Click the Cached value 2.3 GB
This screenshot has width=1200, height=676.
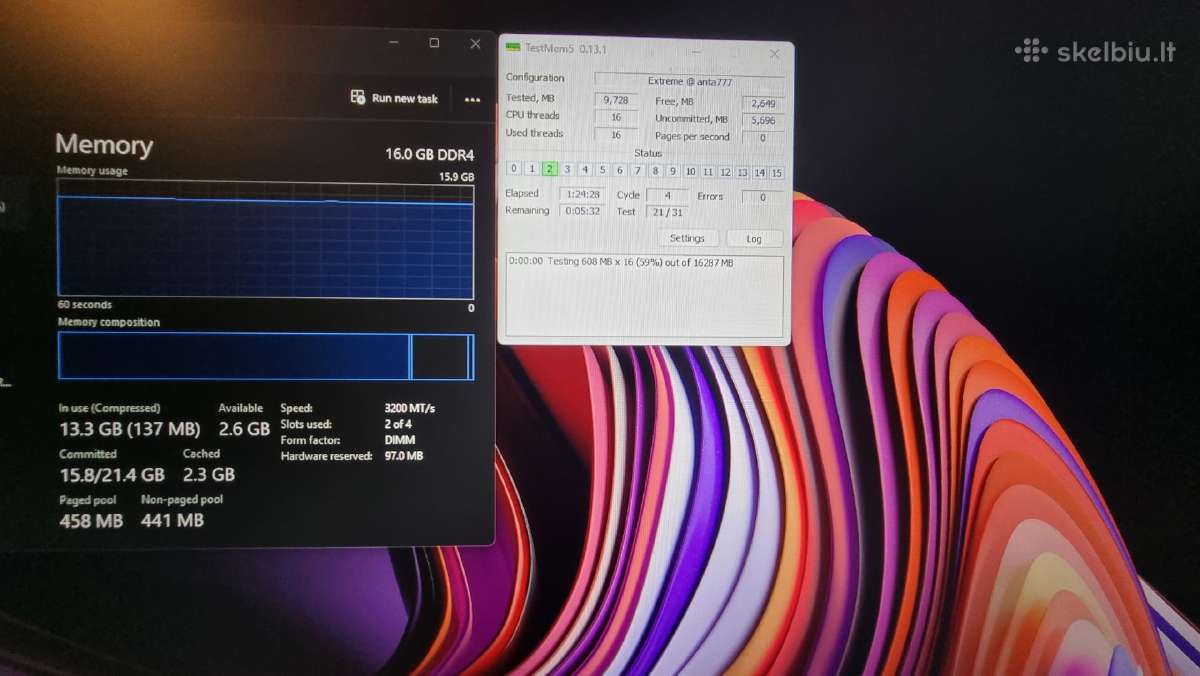coord(209,474)
